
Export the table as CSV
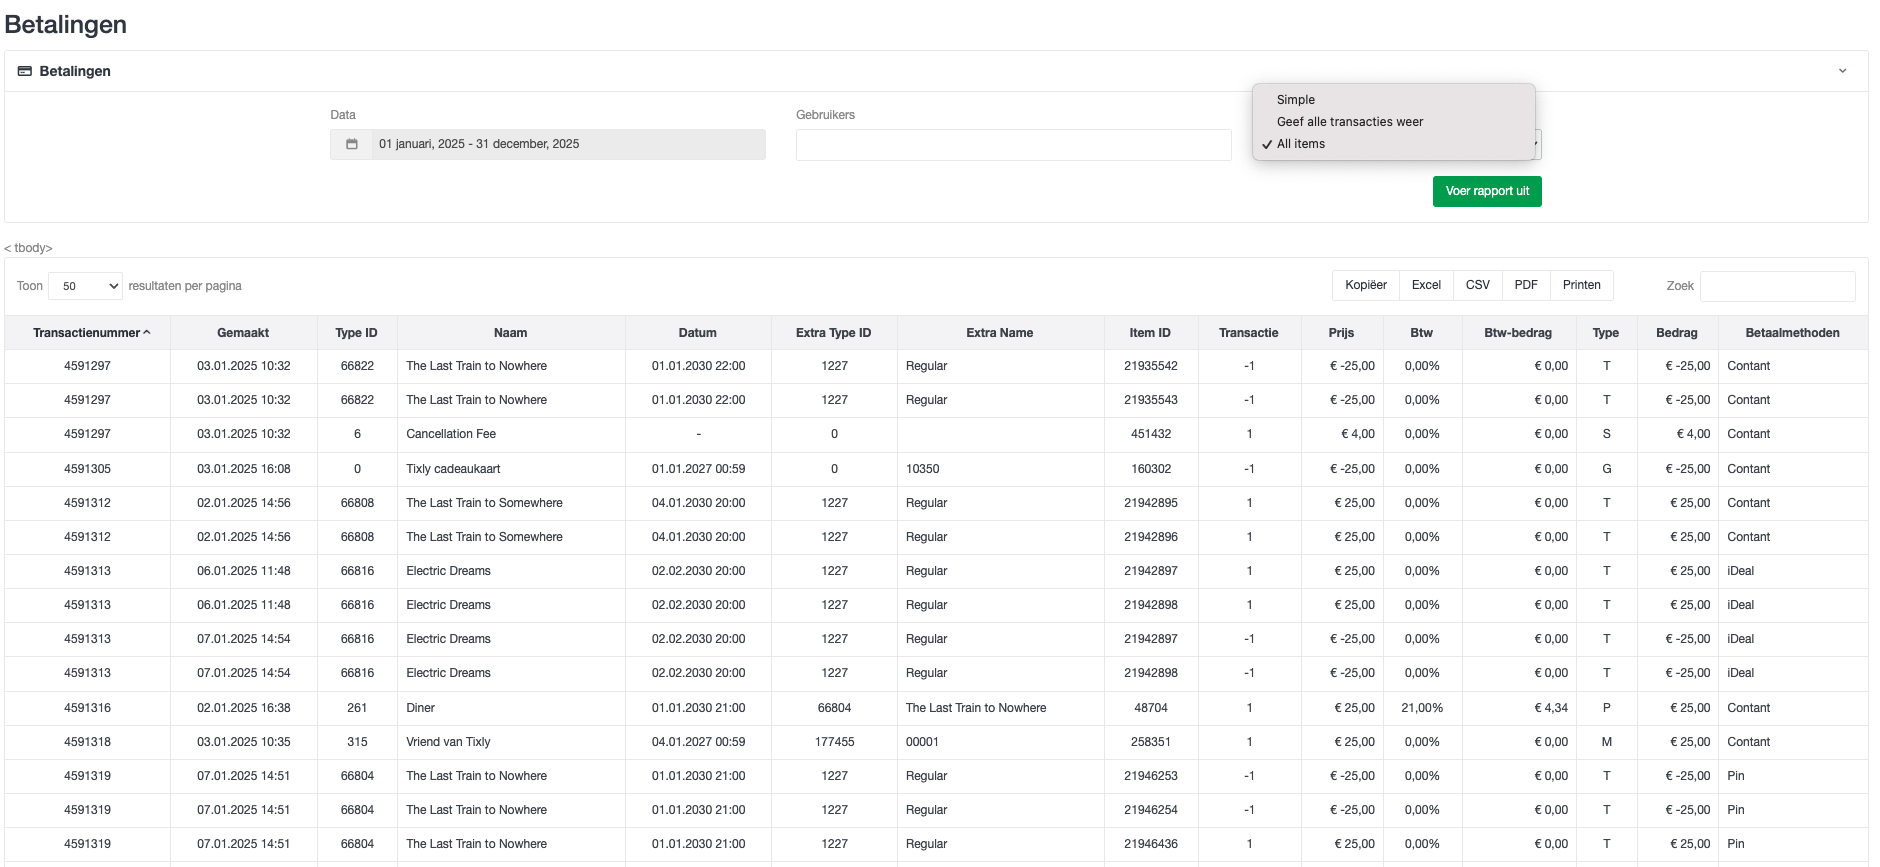(x=1478, y=285)
